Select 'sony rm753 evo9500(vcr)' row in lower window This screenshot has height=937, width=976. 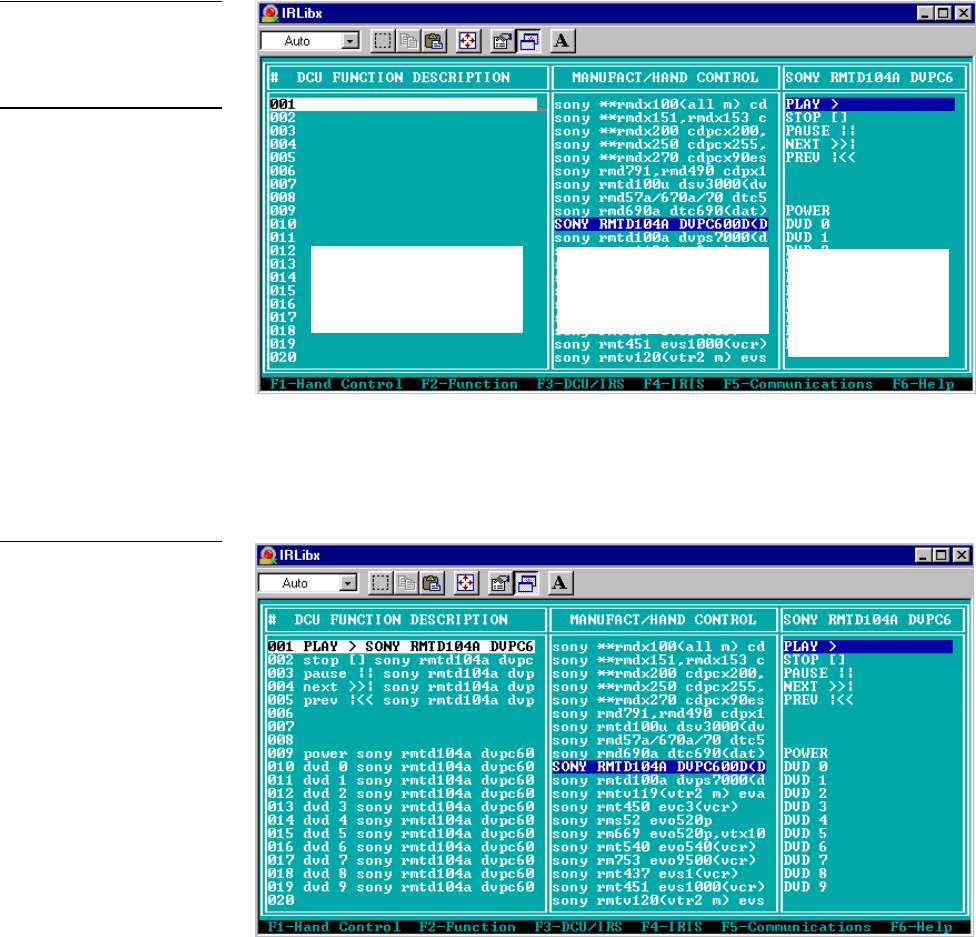pos(654,860)
